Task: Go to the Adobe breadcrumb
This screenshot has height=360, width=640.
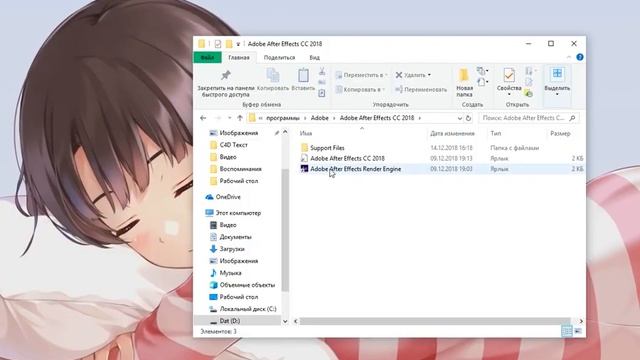Action: (320, 118)
